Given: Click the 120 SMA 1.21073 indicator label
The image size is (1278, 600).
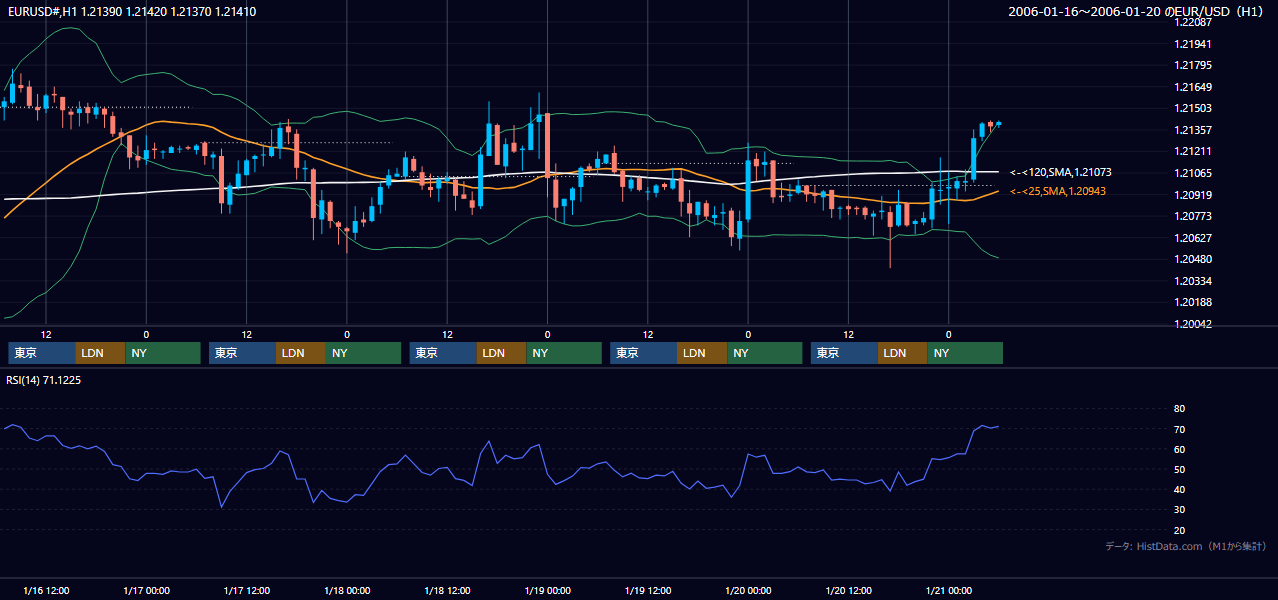Looking at the screenshot, I should click(x=1060, y=173).
